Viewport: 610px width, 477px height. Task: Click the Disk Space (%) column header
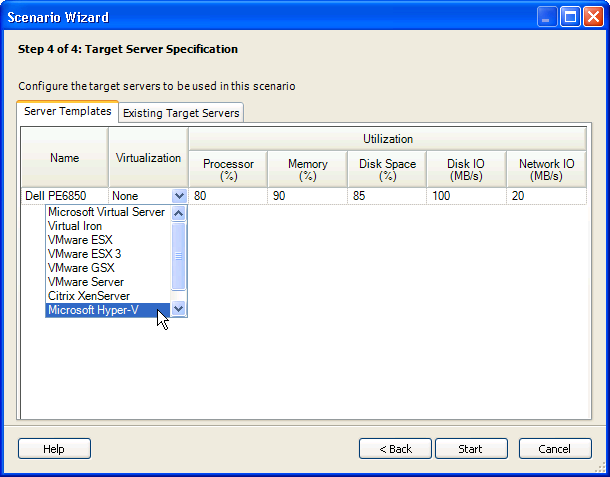tap(387, 170)
